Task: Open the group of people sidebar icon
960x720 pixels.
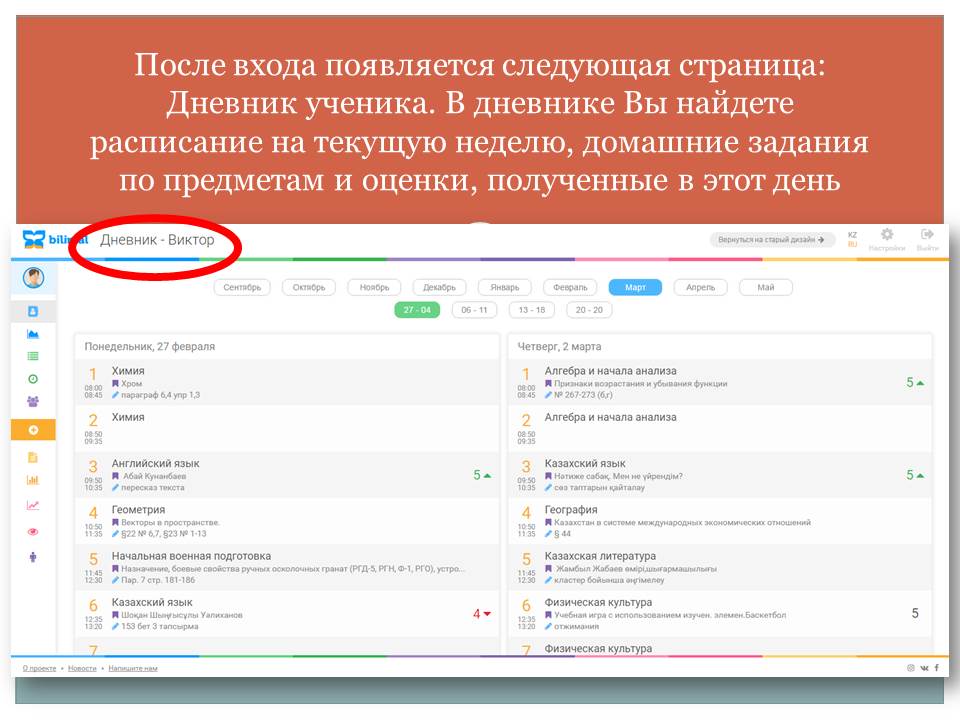Action: click(33, 402)
